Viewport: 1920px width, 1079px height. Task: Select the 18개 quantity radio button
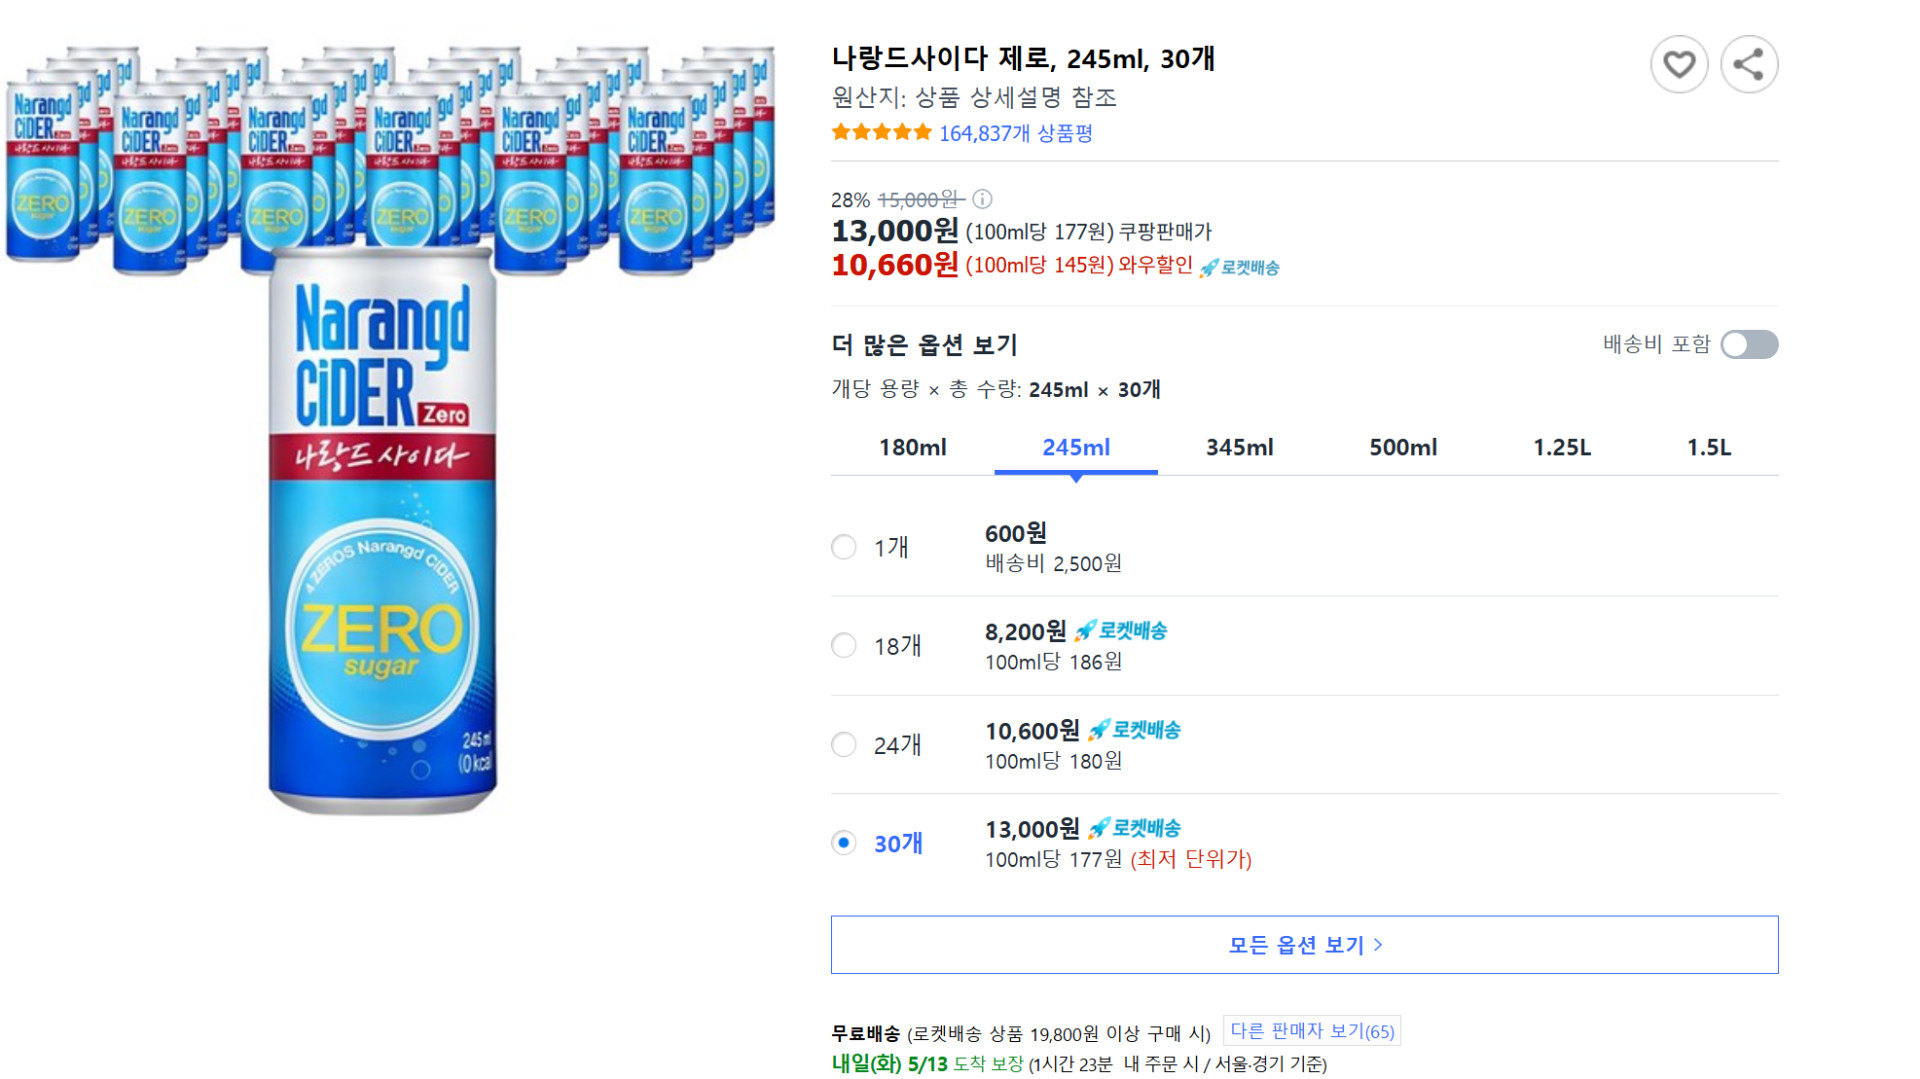(x=843, y=645)
